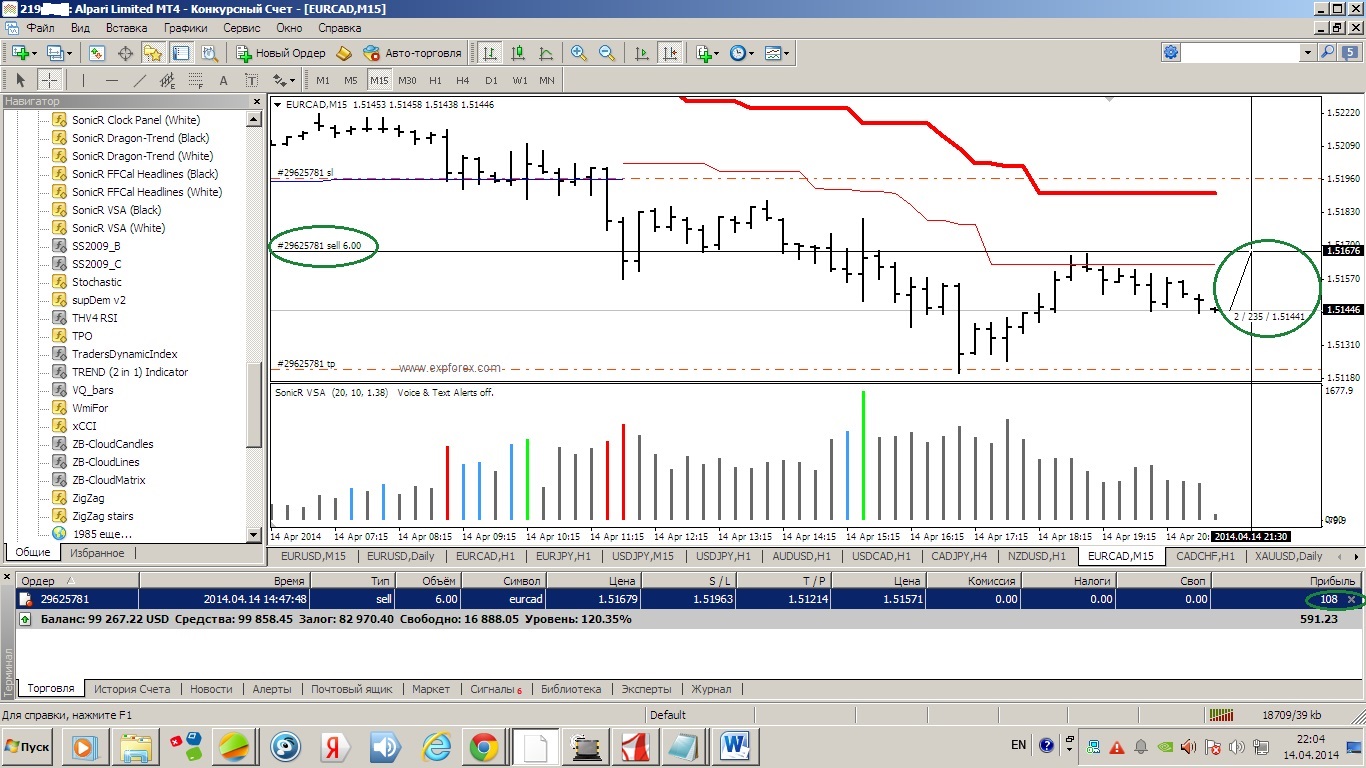This screenshot has height=768, width=1366.
Task: Click the search magnifier icon
Action: point(1328,52)
